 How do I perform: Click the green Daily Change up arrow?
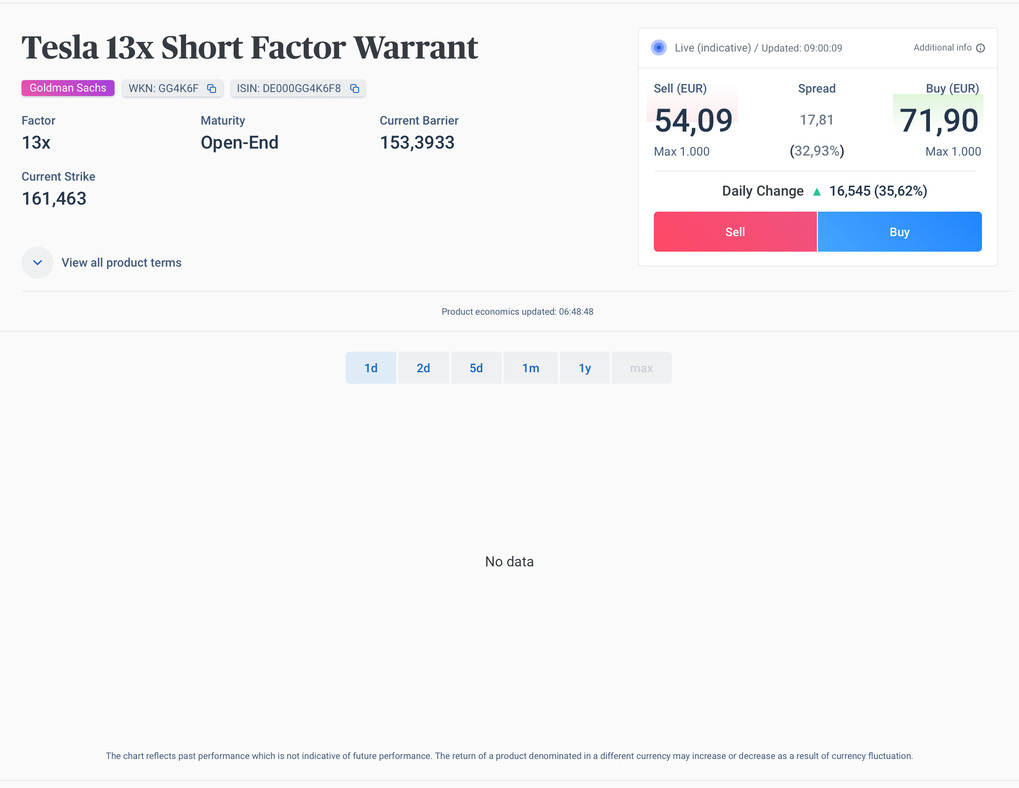[816, 191]
